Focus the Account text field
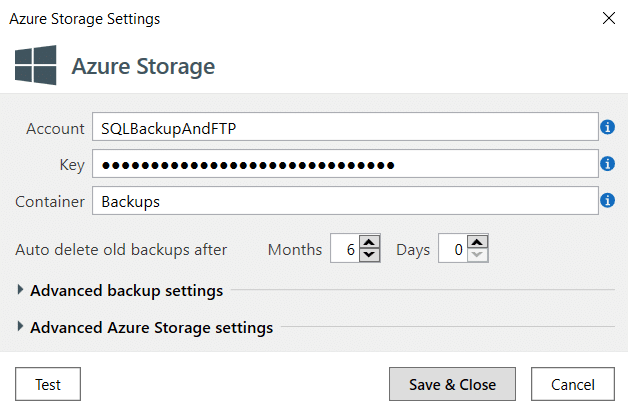Screen dimensions: 628x413 (345, 127)
